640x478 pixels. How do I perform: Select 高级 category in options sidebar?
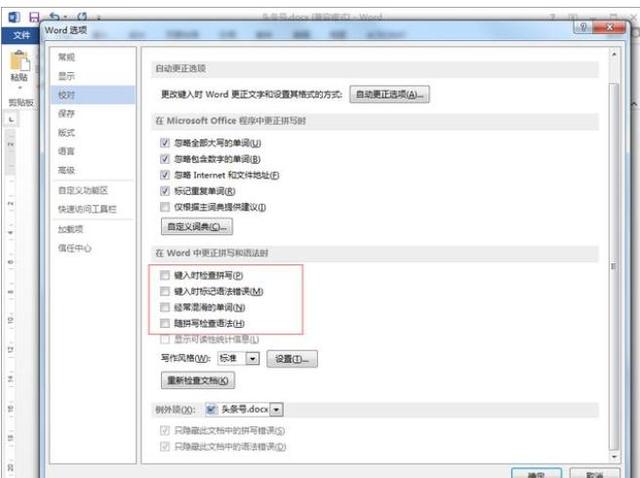[x=67, y=170]
